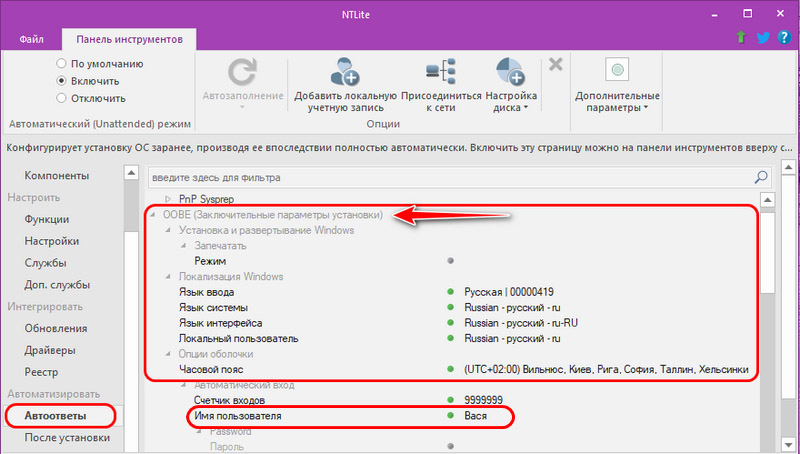Click the Autofill (Автозаполнение) refresh icon
The height and width of the screenshot is (454, 800).
pyautogui.click(x=242, y=72)
